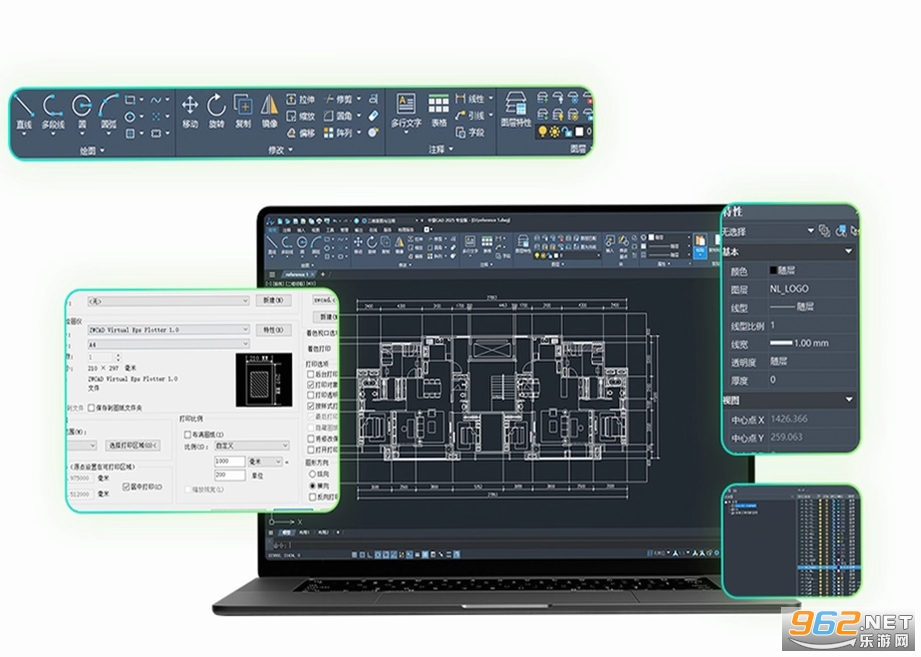Image resolution: width=921 pixels, height=657 pixels.
Task: Uncheck the 居中打印 checkbox
Action: [x=126, y=487]
